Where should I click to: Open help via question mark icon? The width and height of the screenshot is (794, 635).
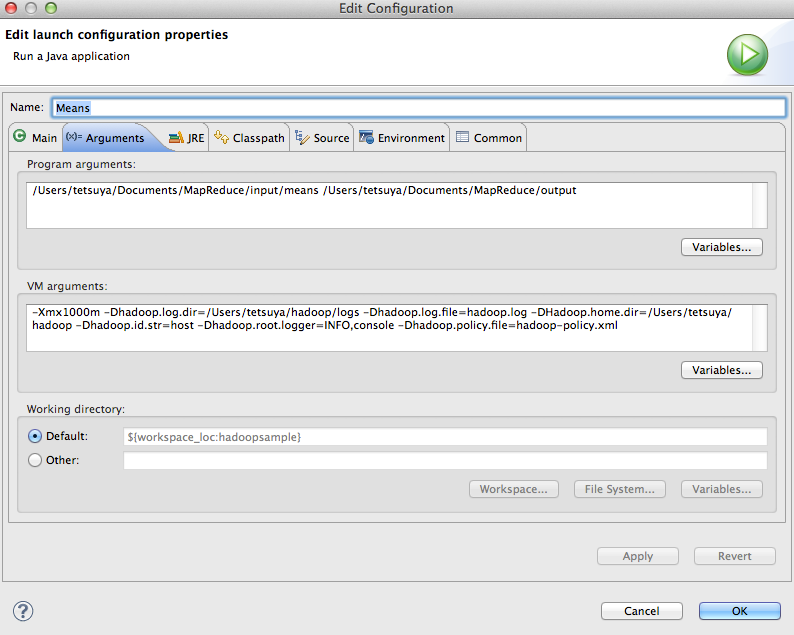click(23, 611)
